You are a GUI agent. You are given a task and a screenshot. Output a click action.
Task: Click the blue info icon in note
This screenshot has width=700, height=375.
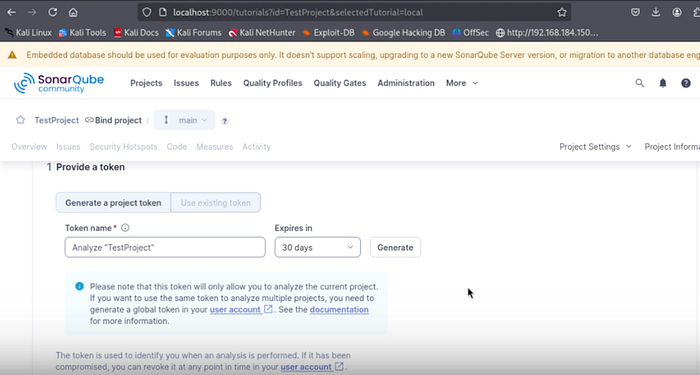[x=79, y=286]
